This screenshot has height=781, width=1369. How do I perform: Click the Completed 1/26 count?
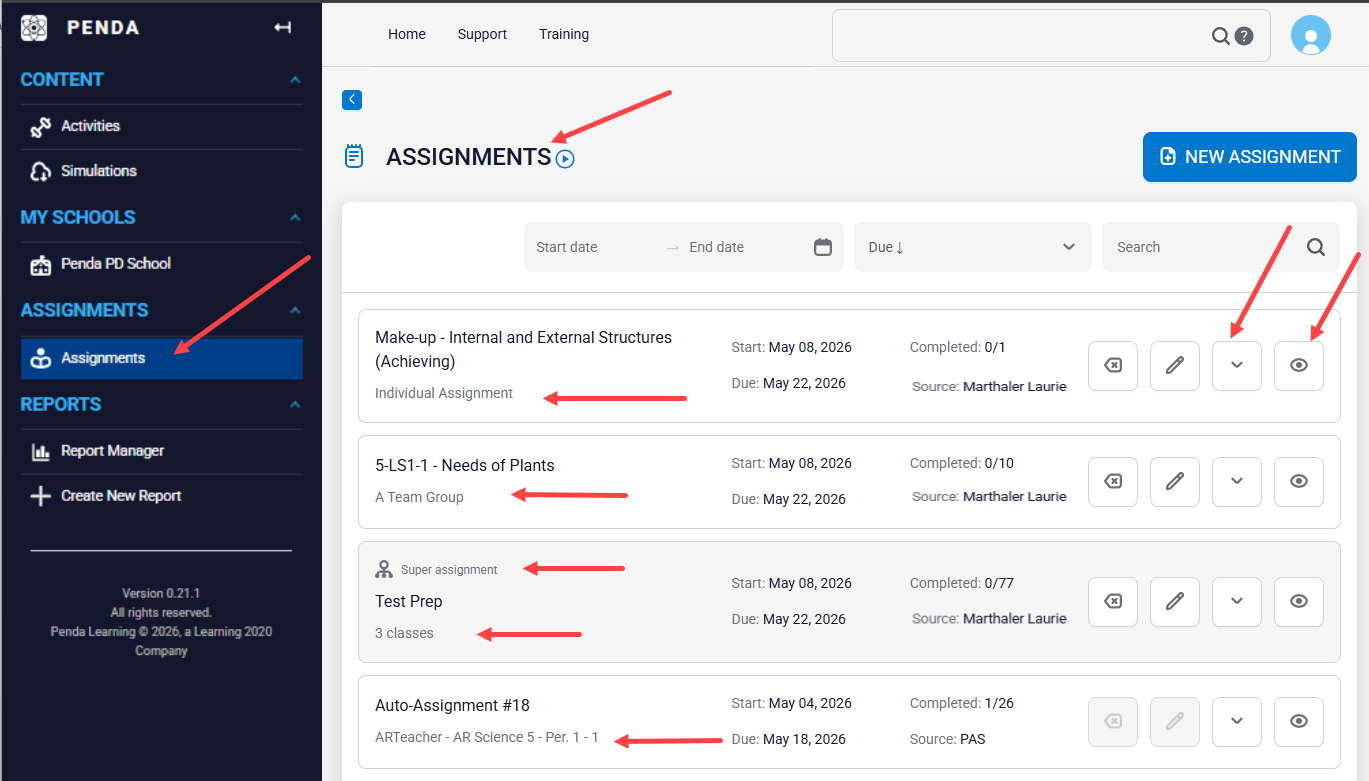[962, 703]
